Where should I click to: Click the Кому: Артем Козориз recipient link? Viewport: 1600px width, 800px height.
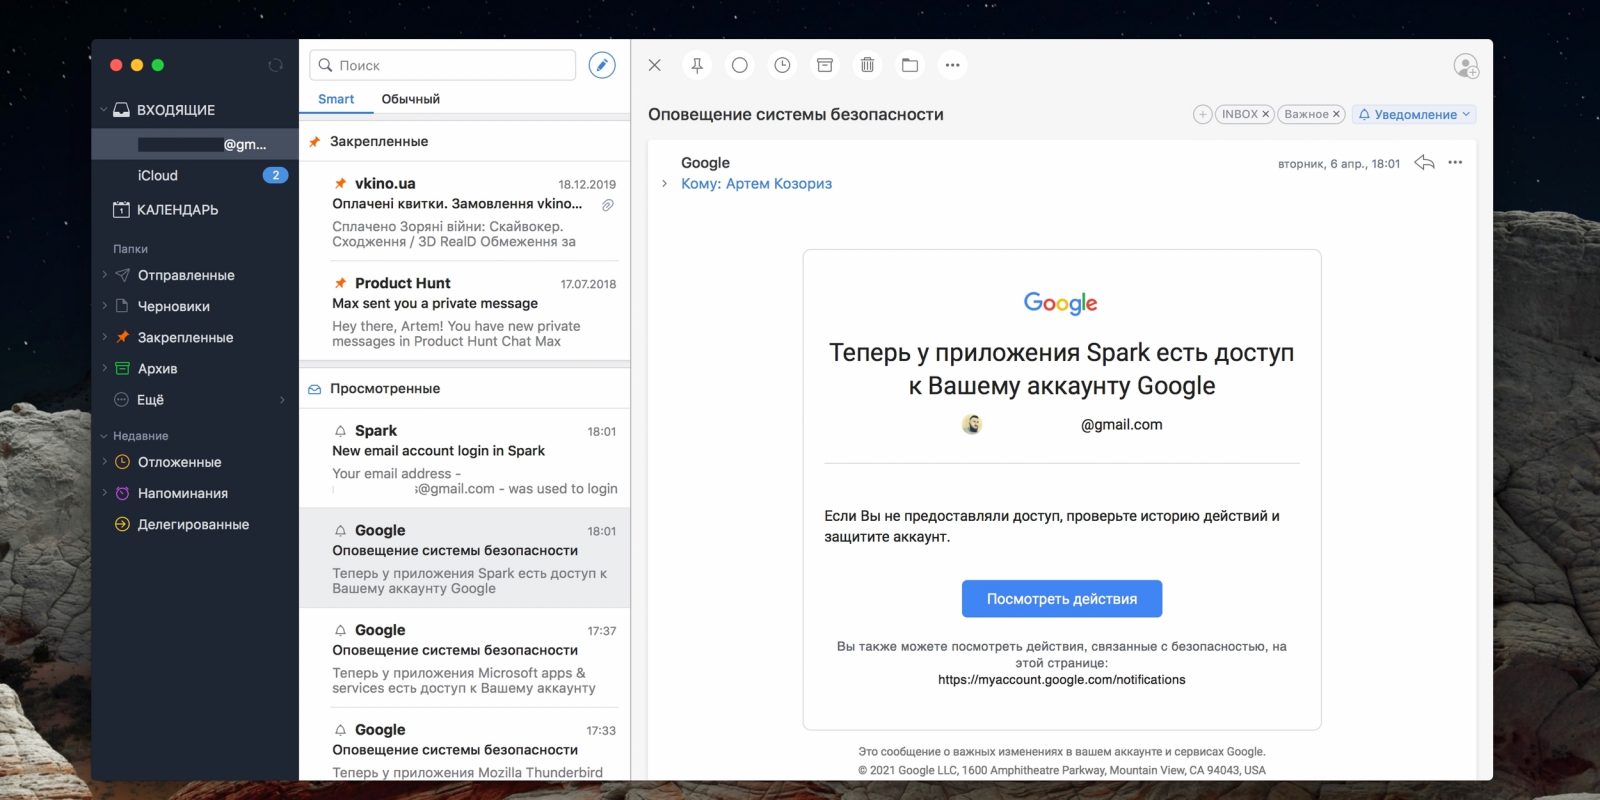tap(756, 184)
